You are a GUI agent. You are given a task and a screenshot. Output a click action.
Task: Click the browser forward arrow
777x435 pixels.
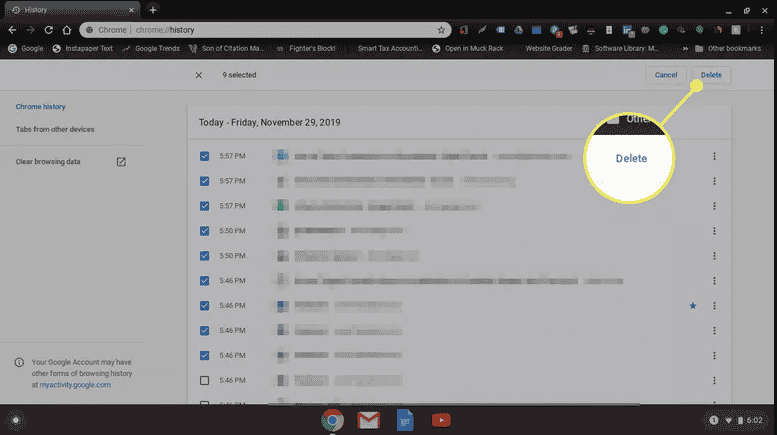pyautogui.click(x=31, y=30)
